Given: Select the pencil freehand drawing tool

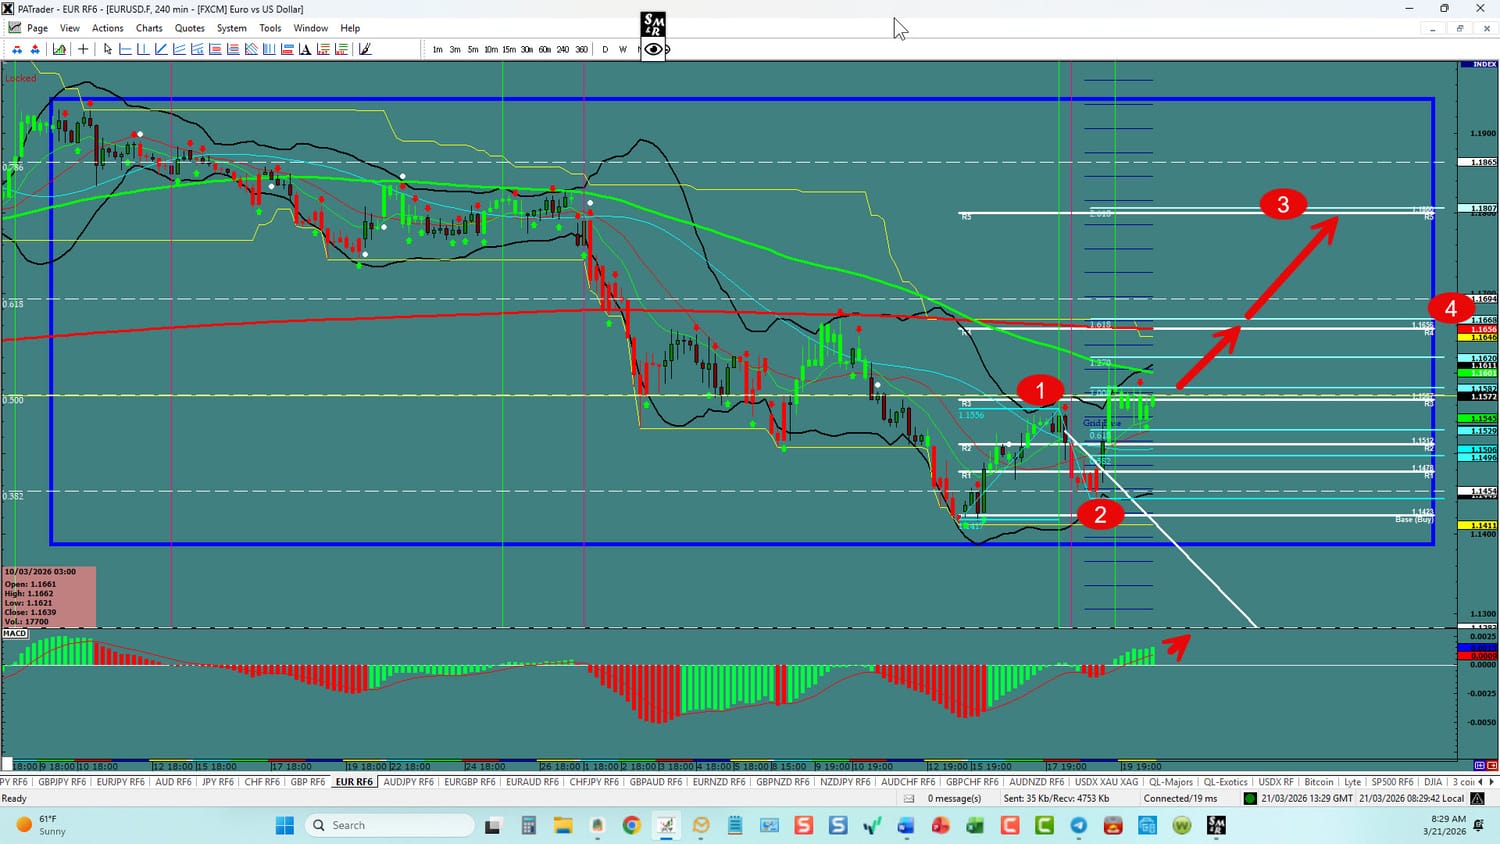Looking at the screenshot, I should (365, 49).
